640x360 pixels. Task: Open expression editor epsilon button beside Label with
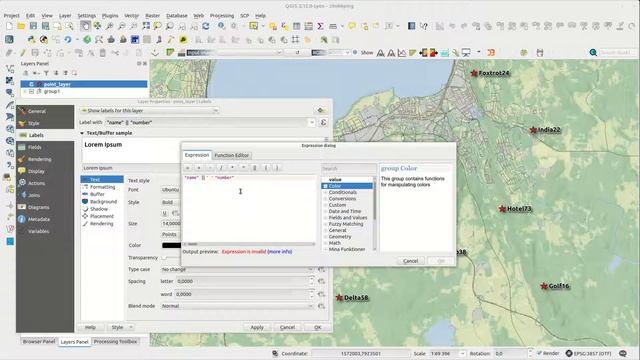click(x=323, y=122)
